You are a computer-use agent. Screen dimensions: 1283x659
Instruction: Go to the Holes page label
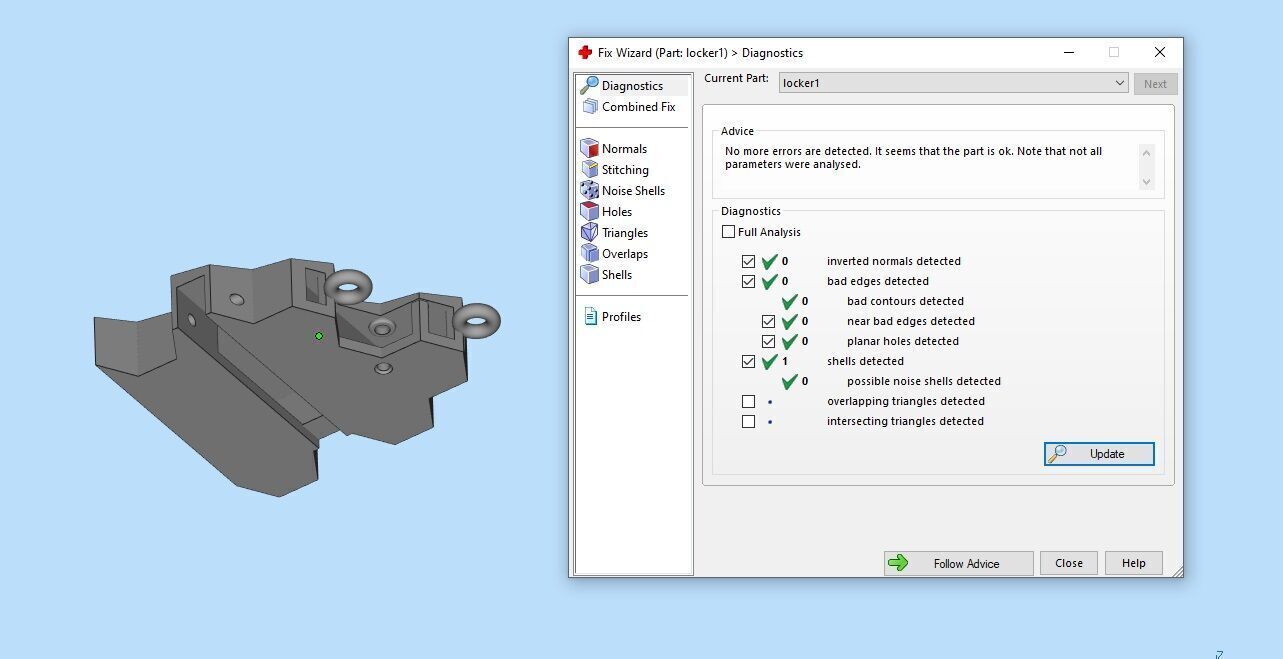click(x=617, y=212)
